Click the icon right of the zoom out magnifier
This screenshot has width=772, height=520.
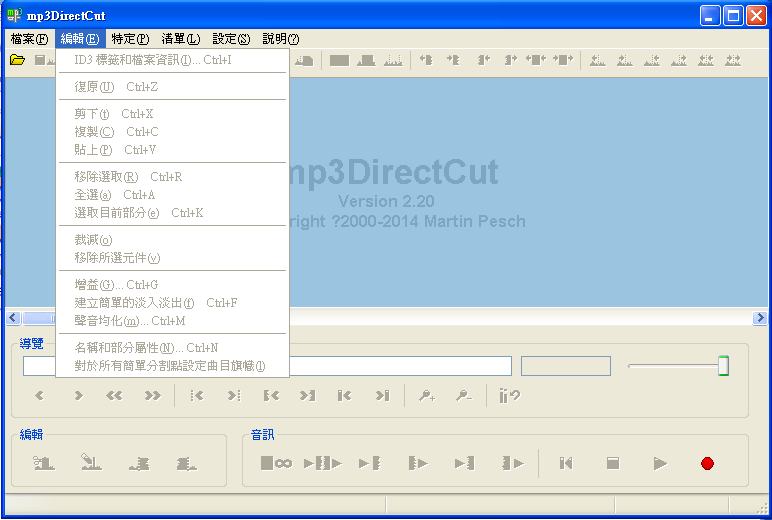(510, 395)
